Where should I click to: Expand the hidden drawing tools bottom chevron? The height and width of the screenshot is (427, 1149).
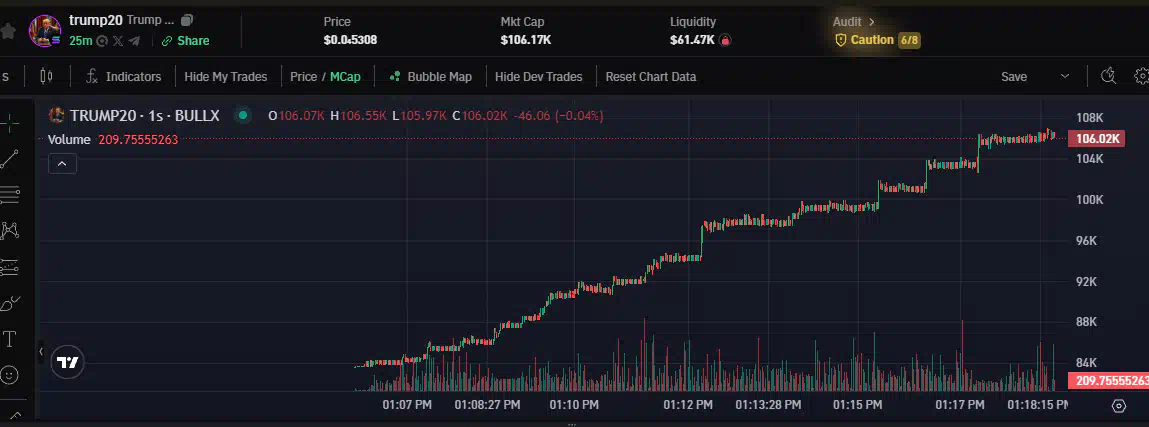coord(15,415)
